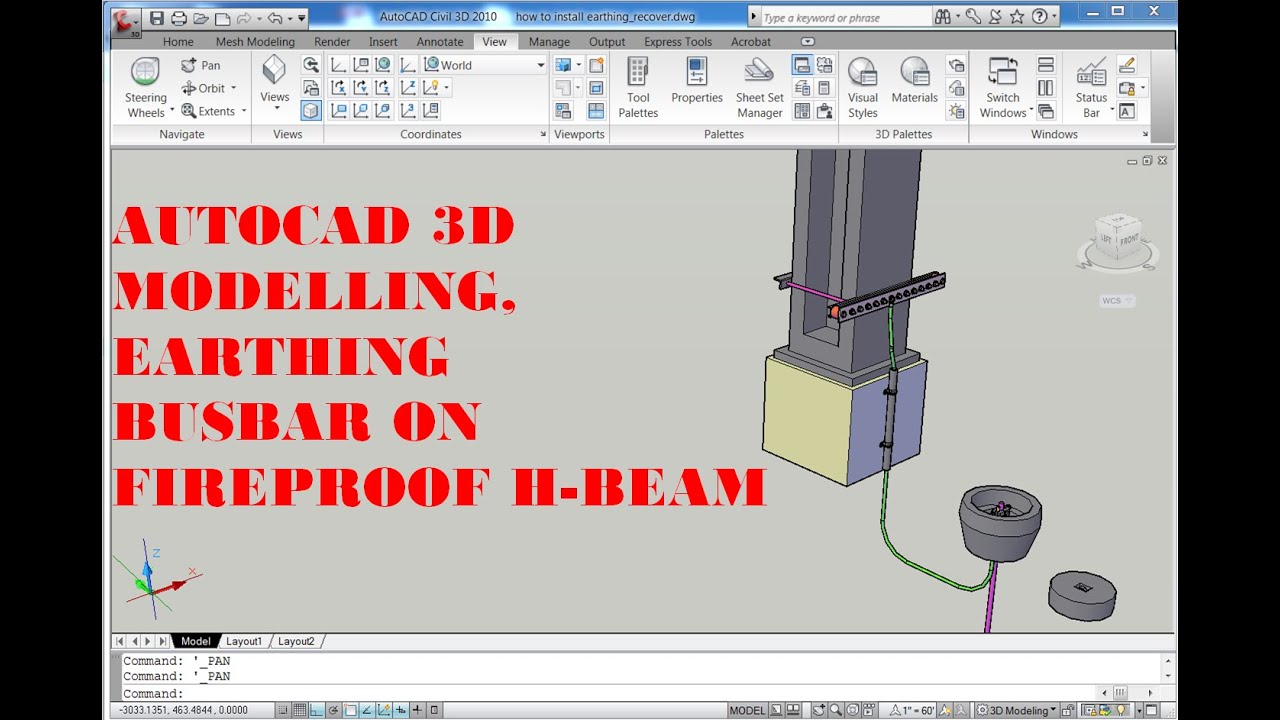The image size is (1280, 720).
Task: Toggle Object Snap in status bar
Action: pyautogui.click(x=351, y=710)
